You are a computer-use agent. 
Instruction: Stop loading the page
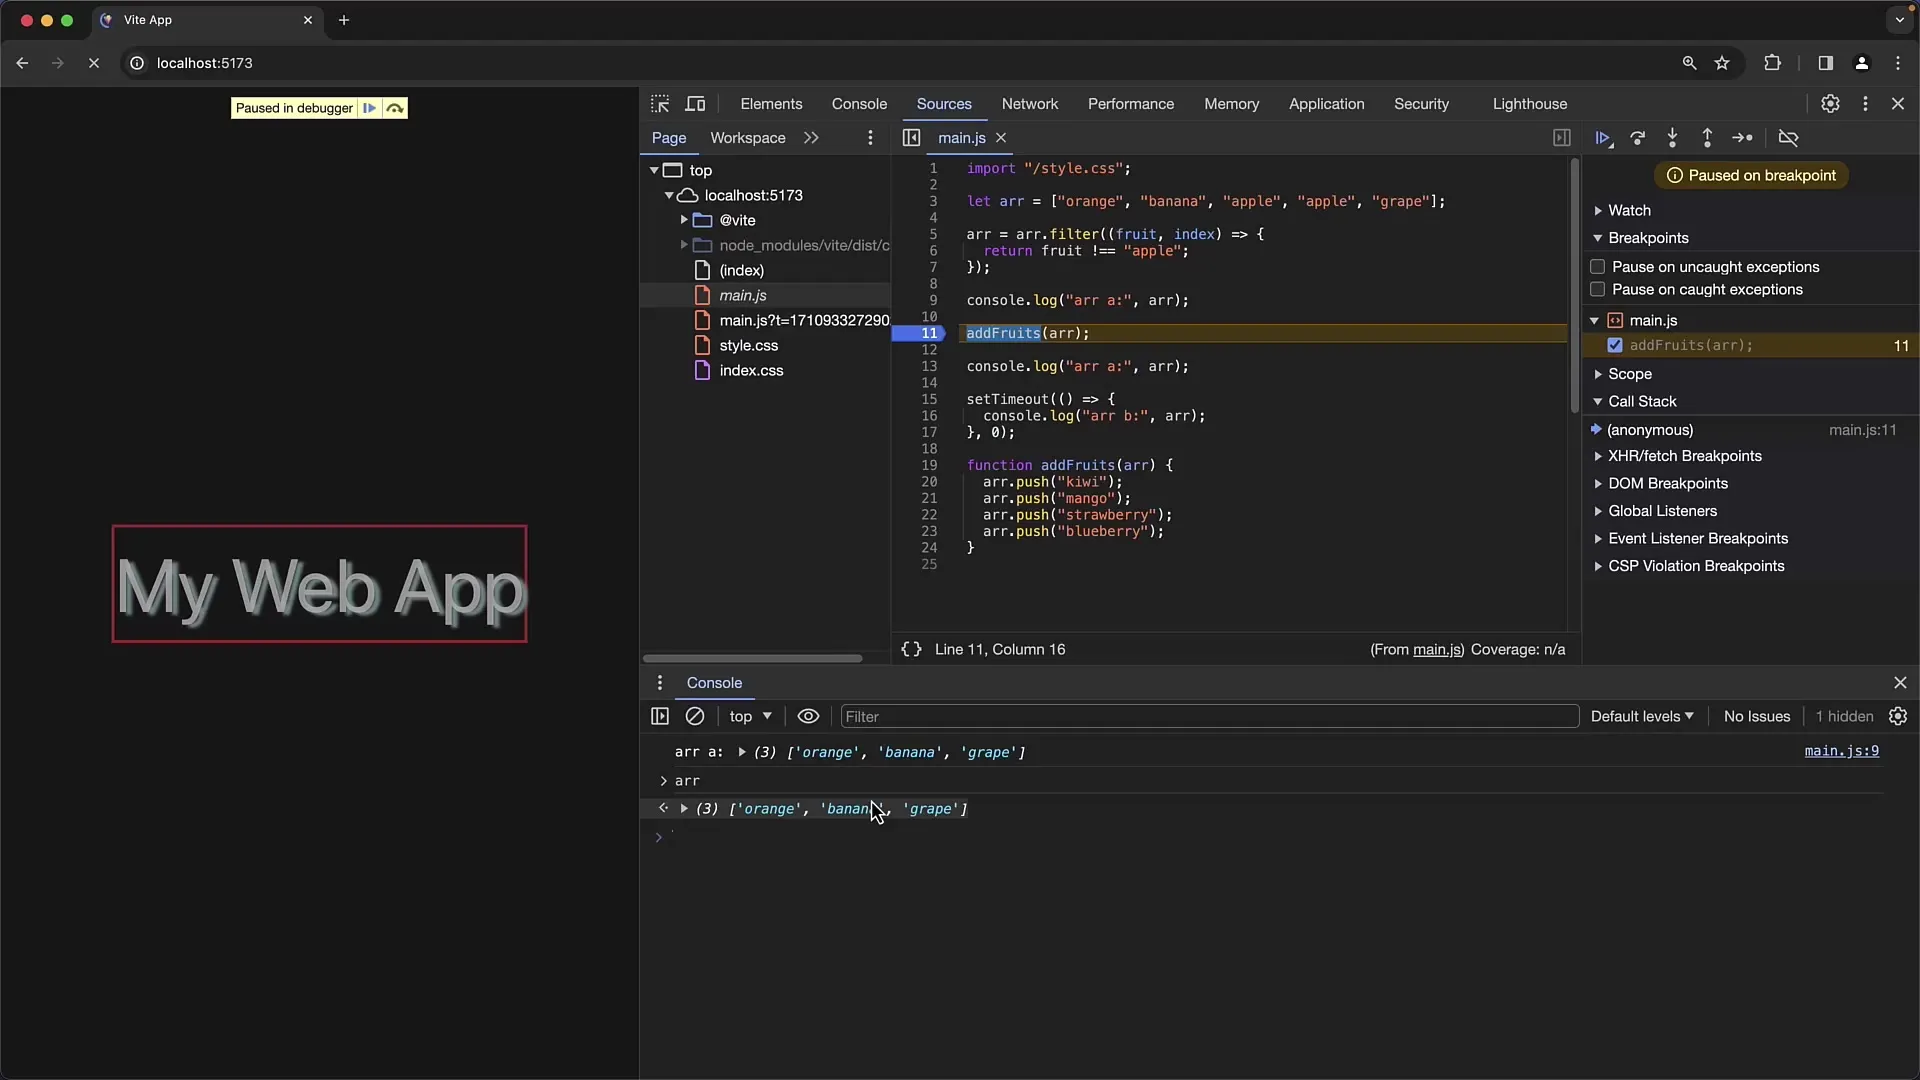[x=94, y=63]
